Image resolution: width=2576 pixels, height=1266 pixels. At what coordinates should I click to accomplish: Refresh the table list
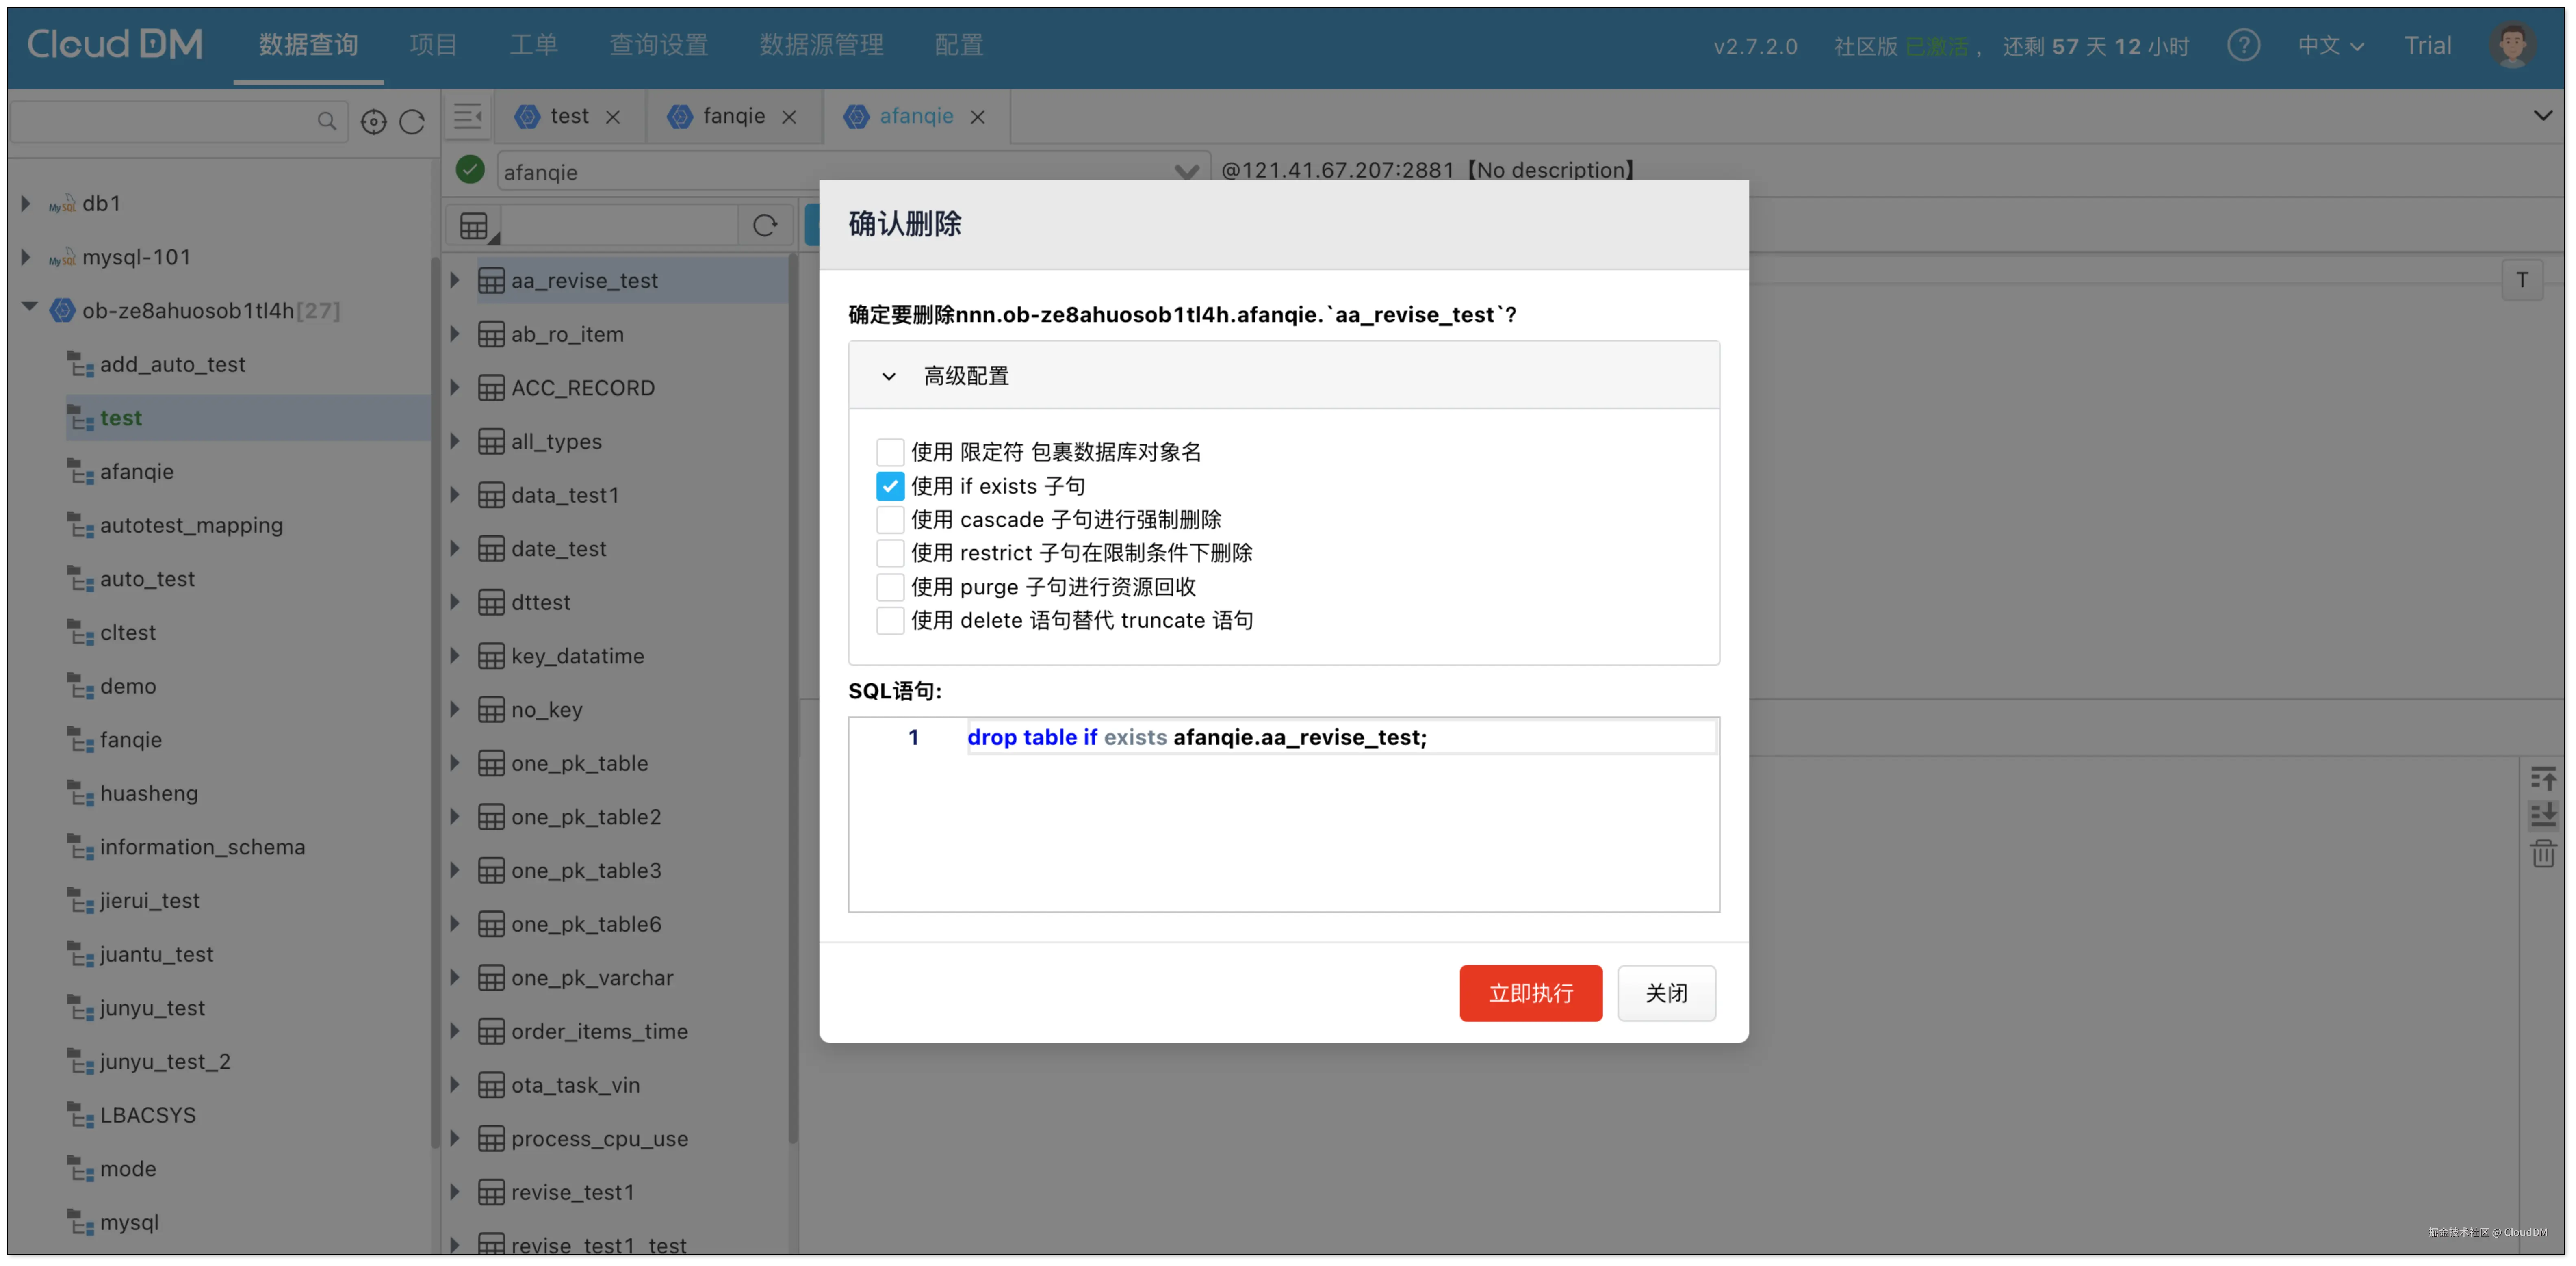tap(765, 226)
